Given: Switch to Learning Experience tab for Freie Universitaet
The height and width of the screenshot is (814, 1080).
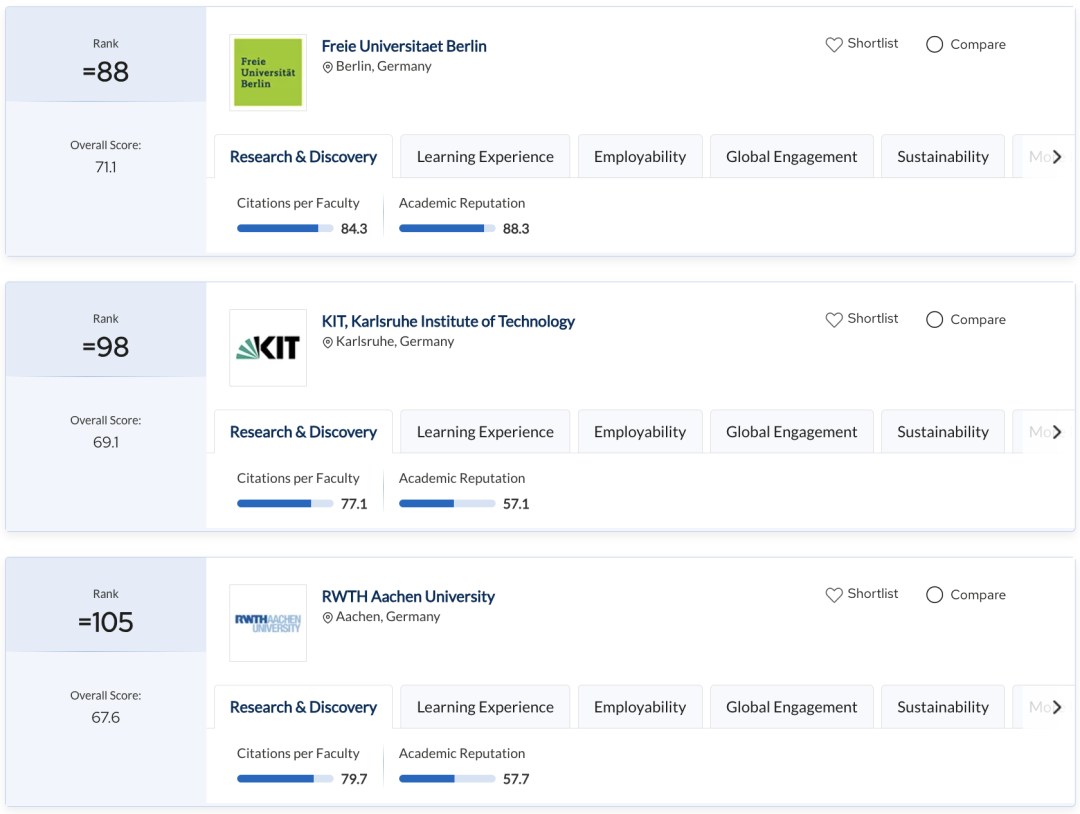Looking at the screenshot, I should (x=485, y=157).
